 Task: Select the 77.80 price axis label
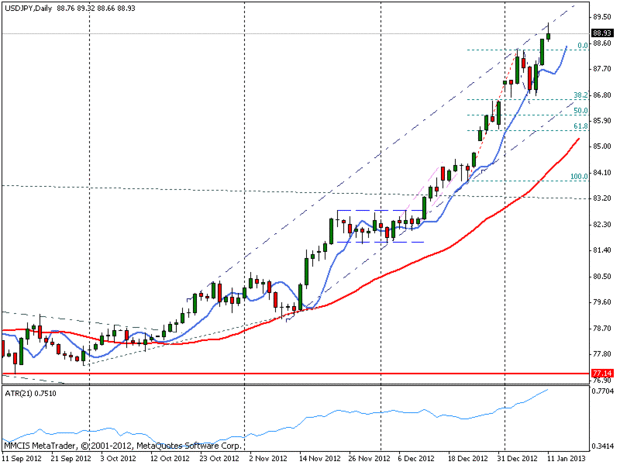(x=602, y=354)
